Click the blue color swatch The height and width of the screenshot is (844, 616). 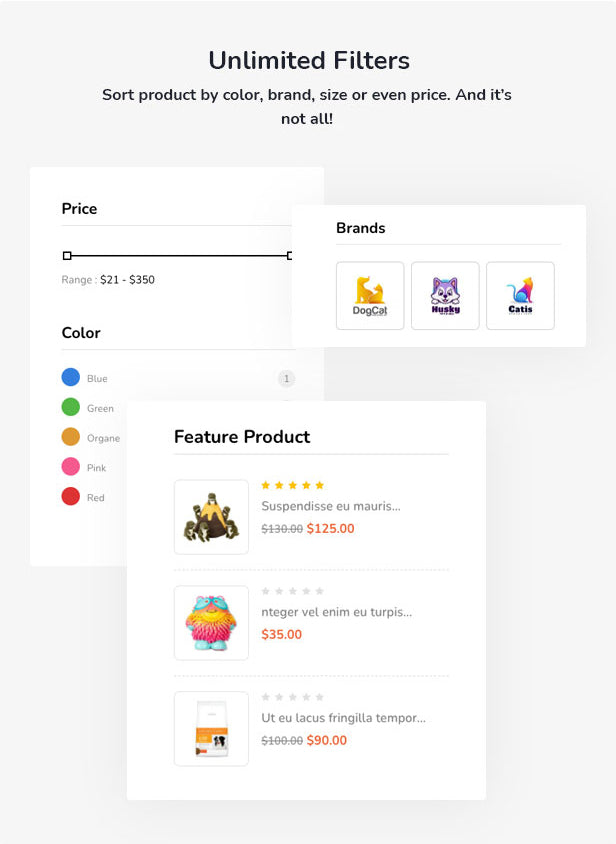coord(71,377)
